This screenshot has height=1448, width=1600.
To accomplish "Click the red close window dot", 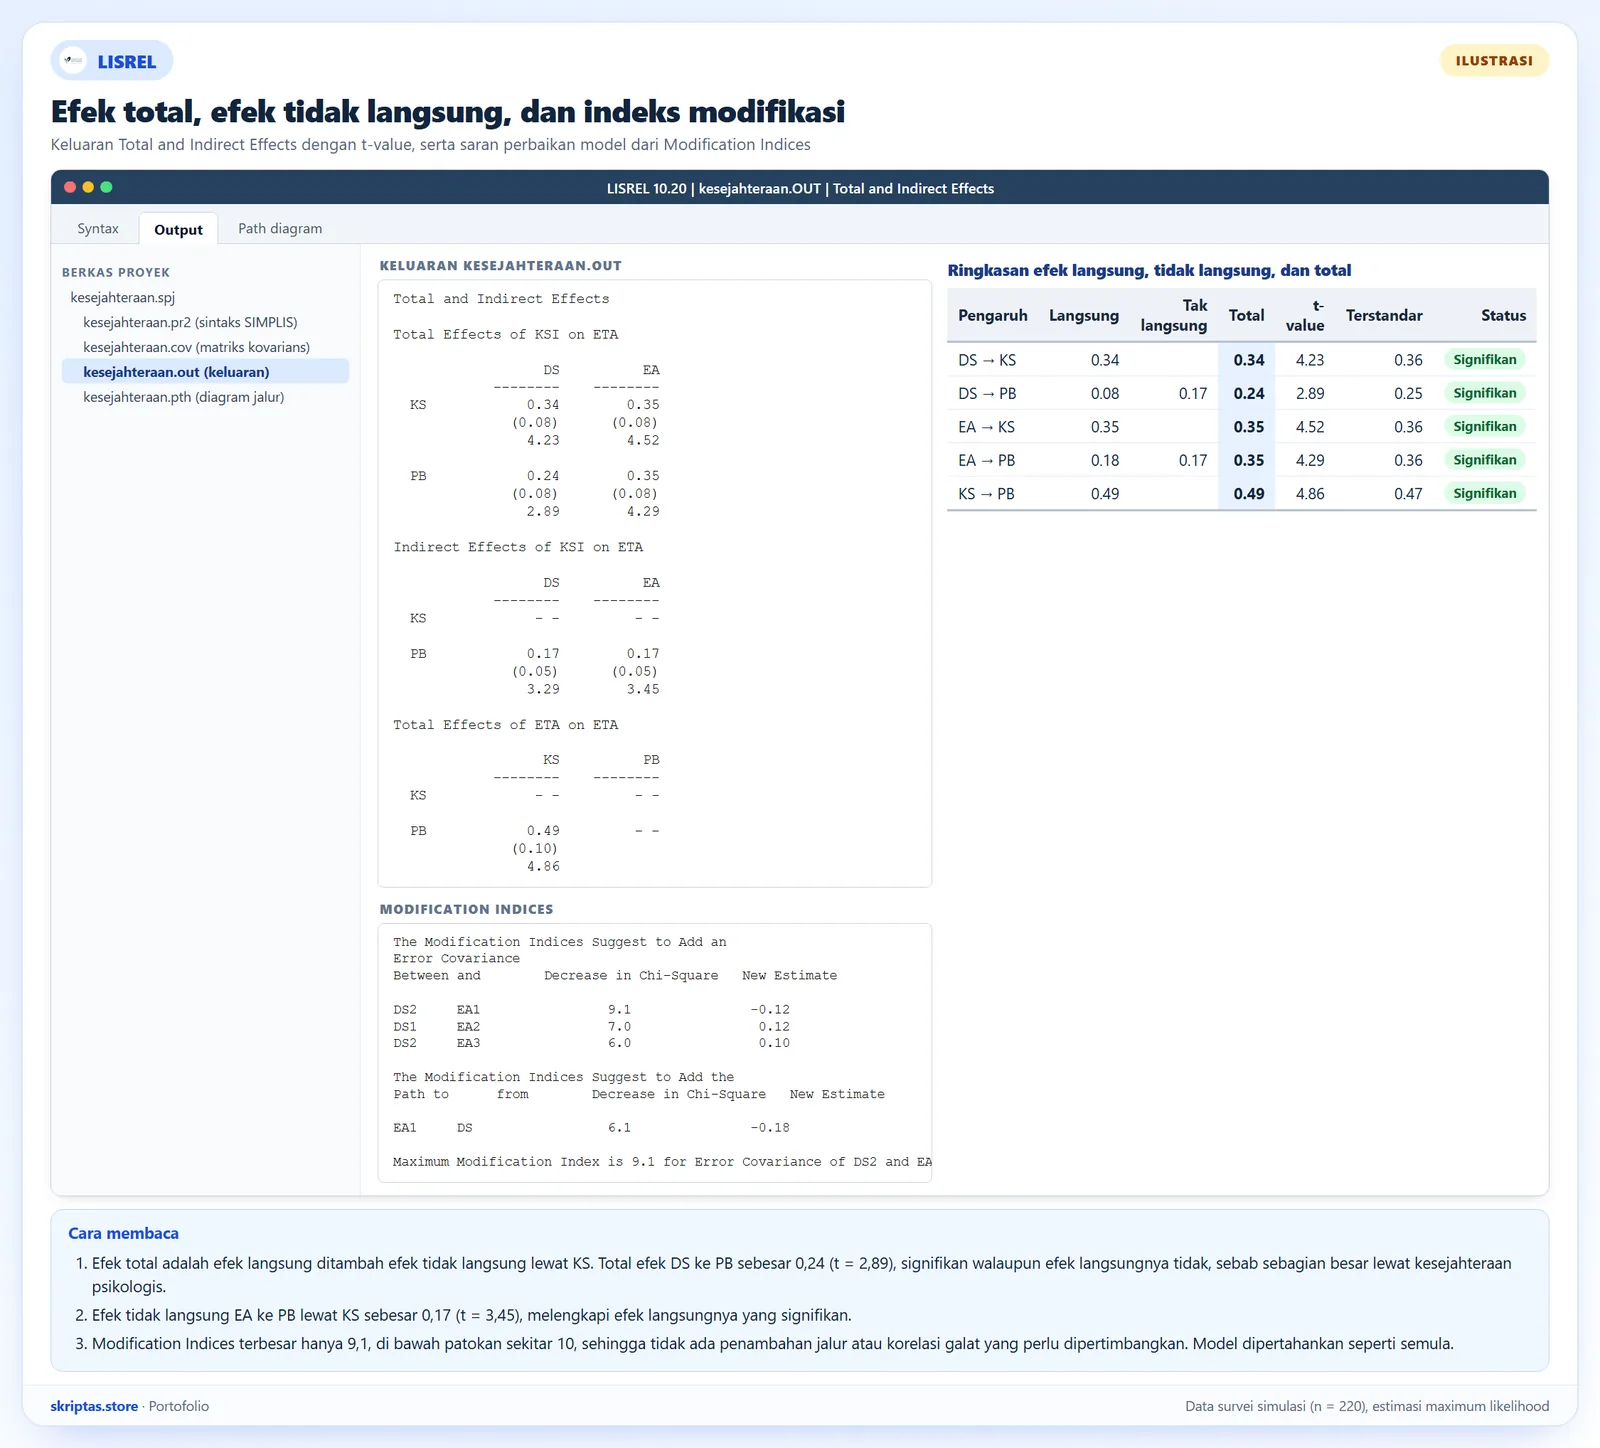I will (70, 187).
